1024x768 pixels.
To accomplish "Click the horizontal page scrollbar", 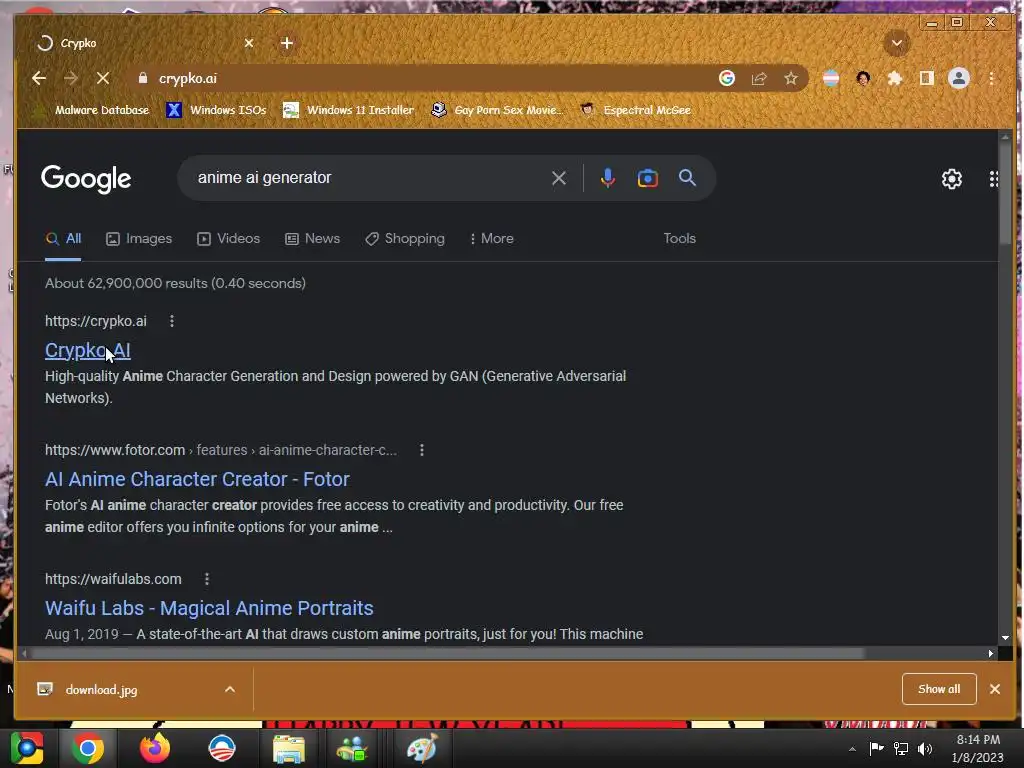I will coord(448,653).
